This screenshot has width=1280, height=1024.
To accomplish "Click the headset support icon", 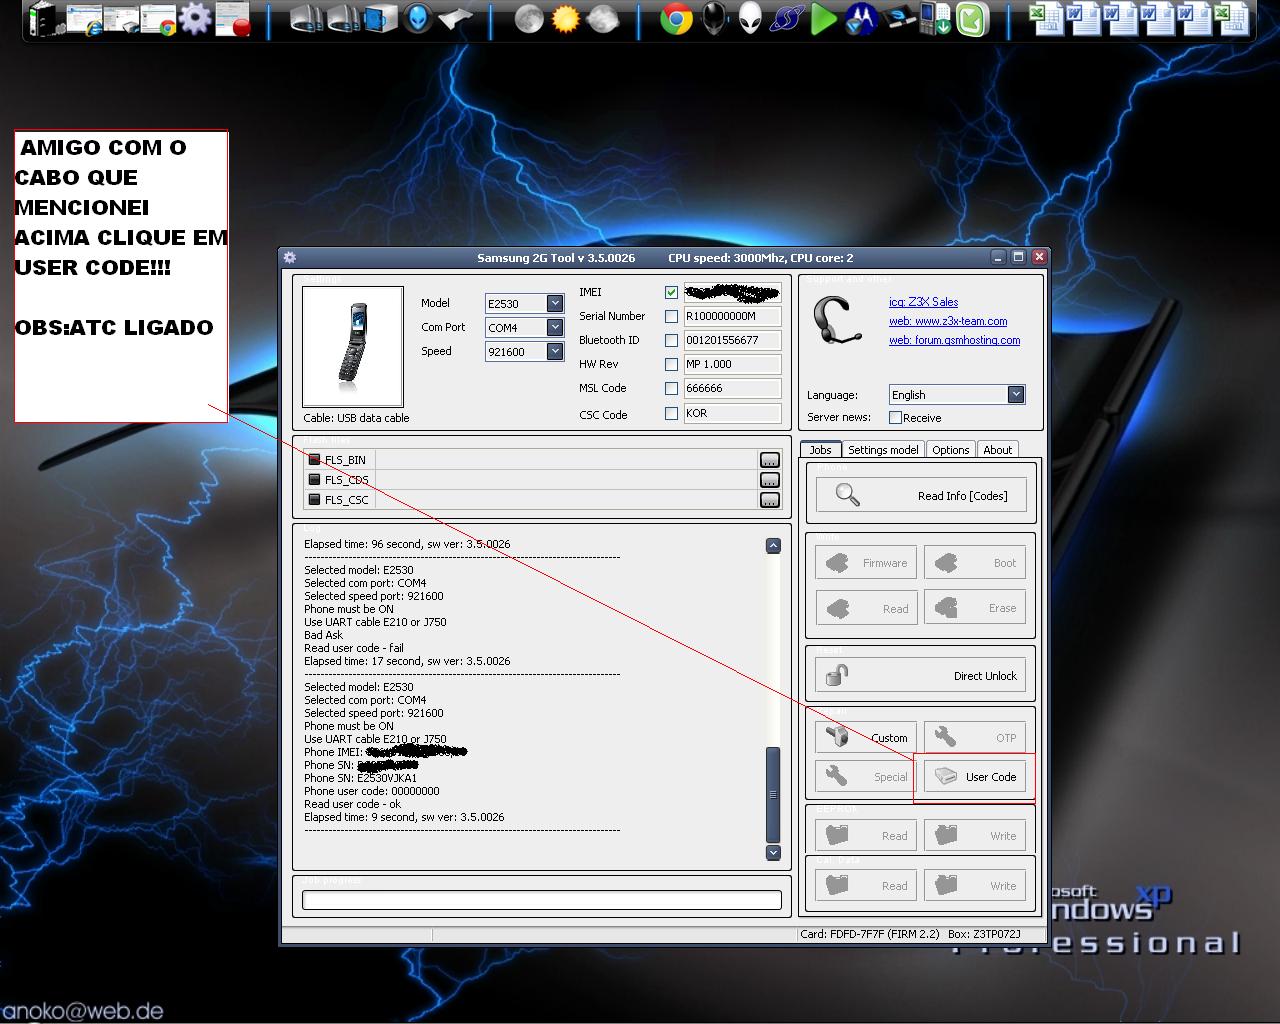I will (836, 320).
